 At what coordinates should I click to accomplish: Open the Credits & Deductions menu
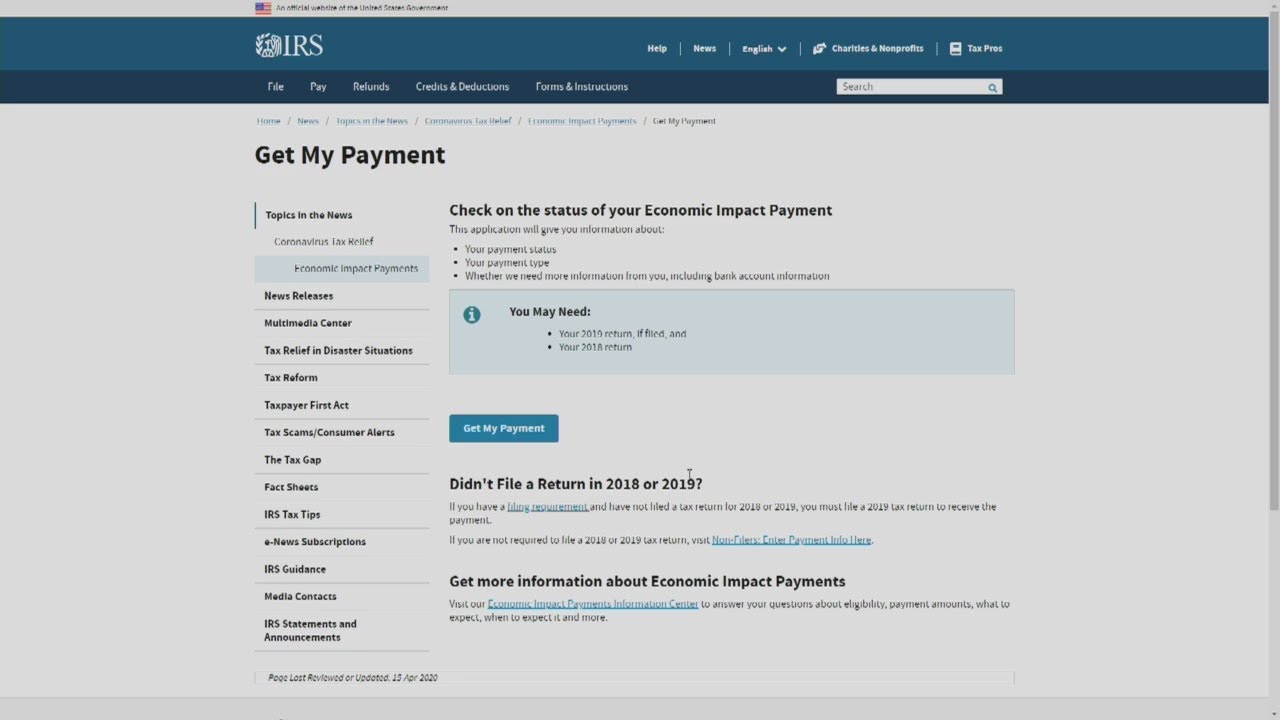(x=462, y=87)
